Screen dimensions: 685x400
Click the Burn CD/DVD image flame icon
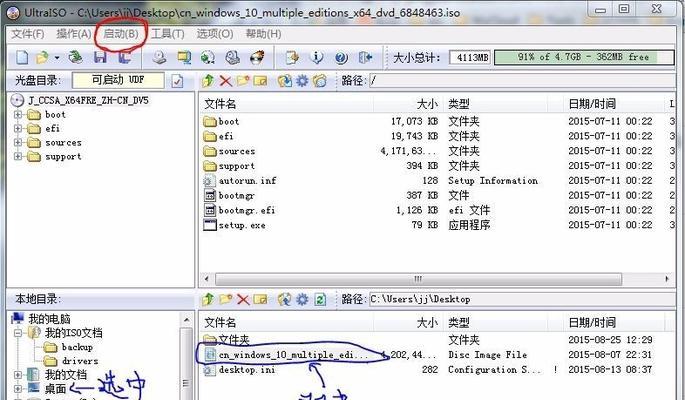(x=257, y=57)
